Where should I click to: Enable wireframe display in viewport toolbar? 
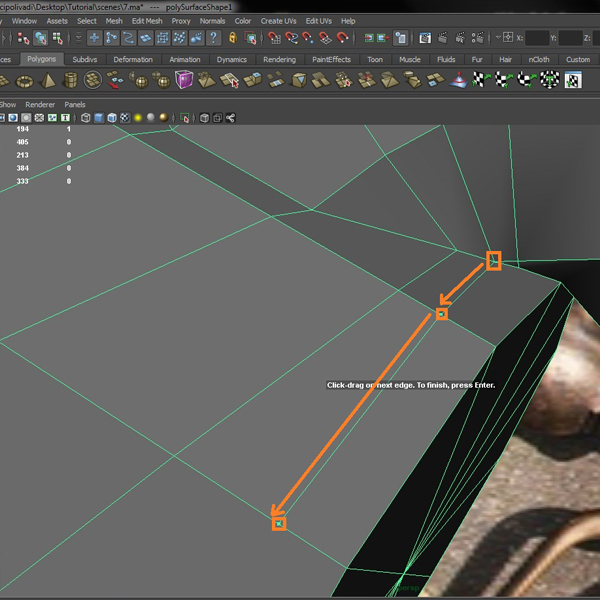coord(85,118)
